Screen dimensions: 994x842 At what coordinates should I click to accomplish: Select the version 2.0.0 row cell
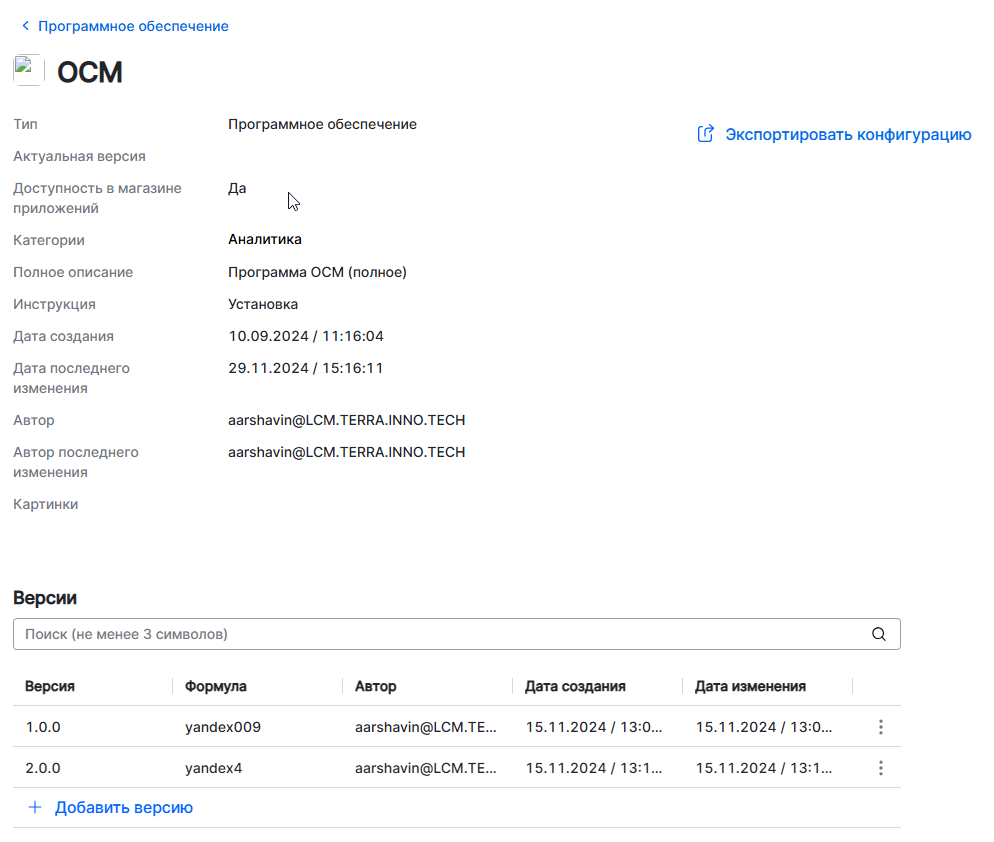(43, 768)
